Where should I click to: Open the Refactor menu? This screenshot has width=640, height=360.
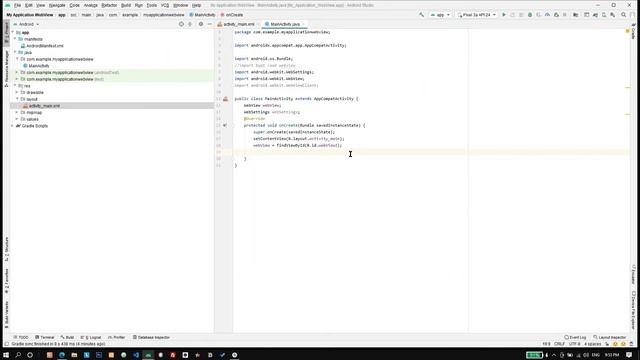109,5
